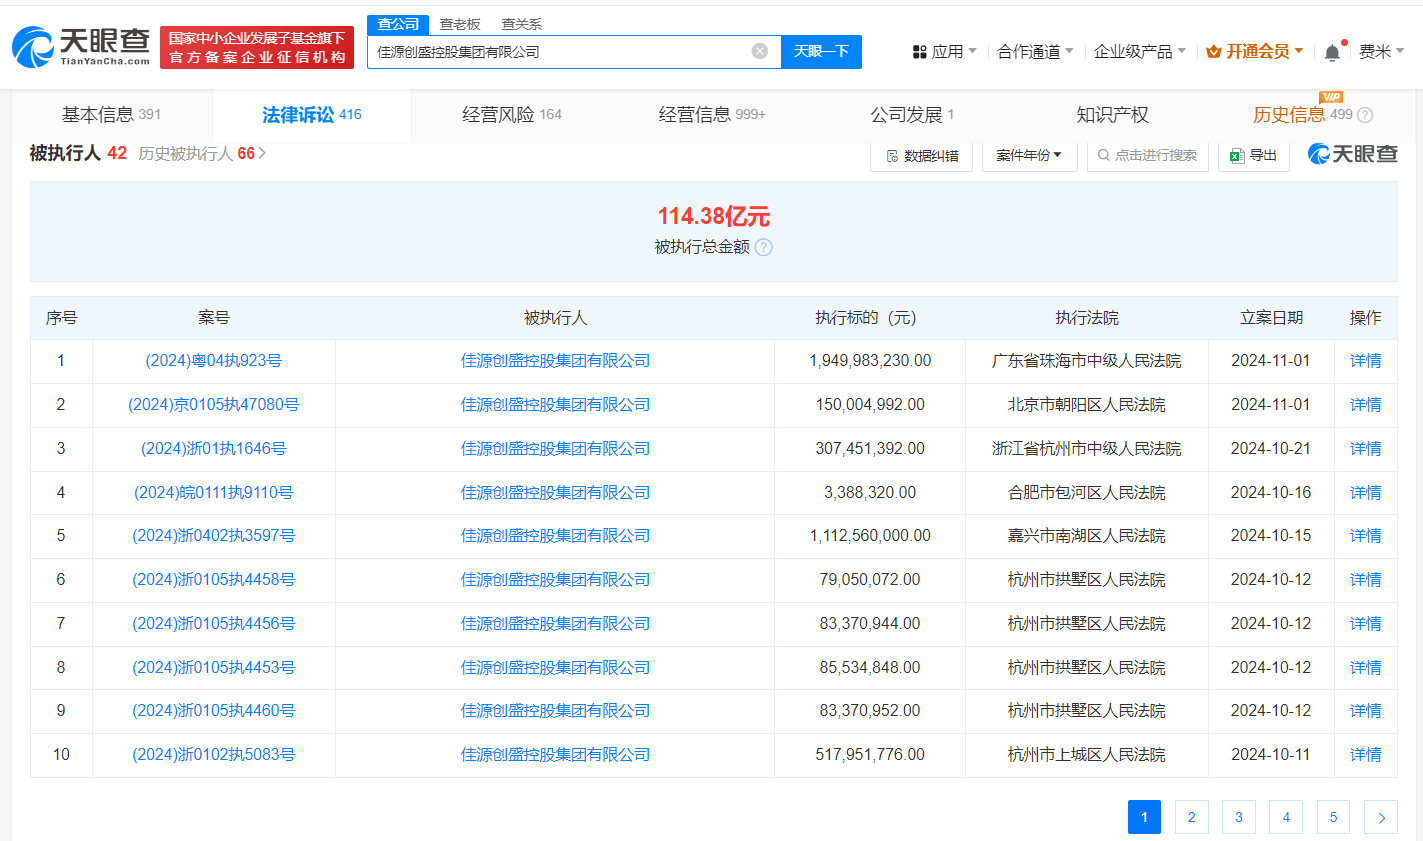Click the help icon beside 被执行总金额
Screen dimensions: 1423x841
click(x=763, y=247)
